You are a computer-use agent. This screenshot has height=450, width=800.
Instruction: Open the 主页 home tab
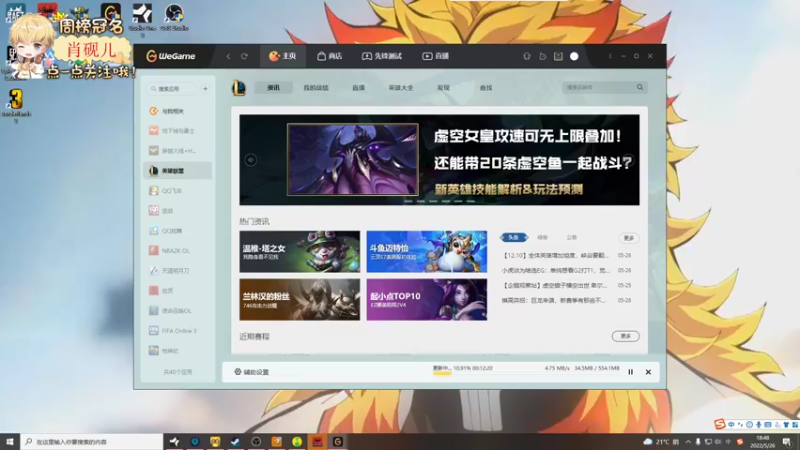tap(283, 56)
